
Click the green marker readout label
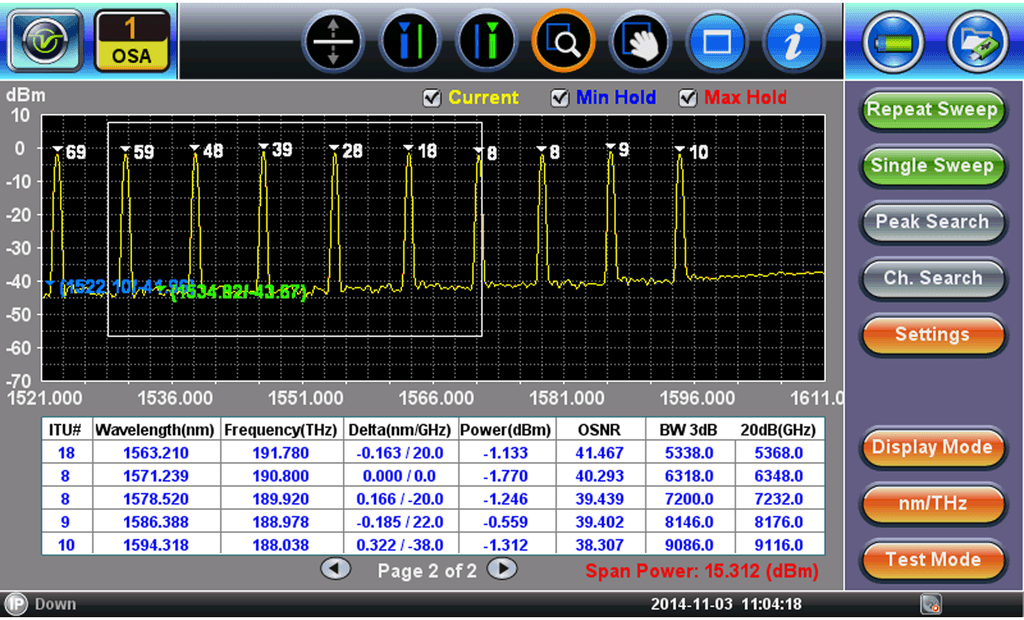tap(238, 293)
